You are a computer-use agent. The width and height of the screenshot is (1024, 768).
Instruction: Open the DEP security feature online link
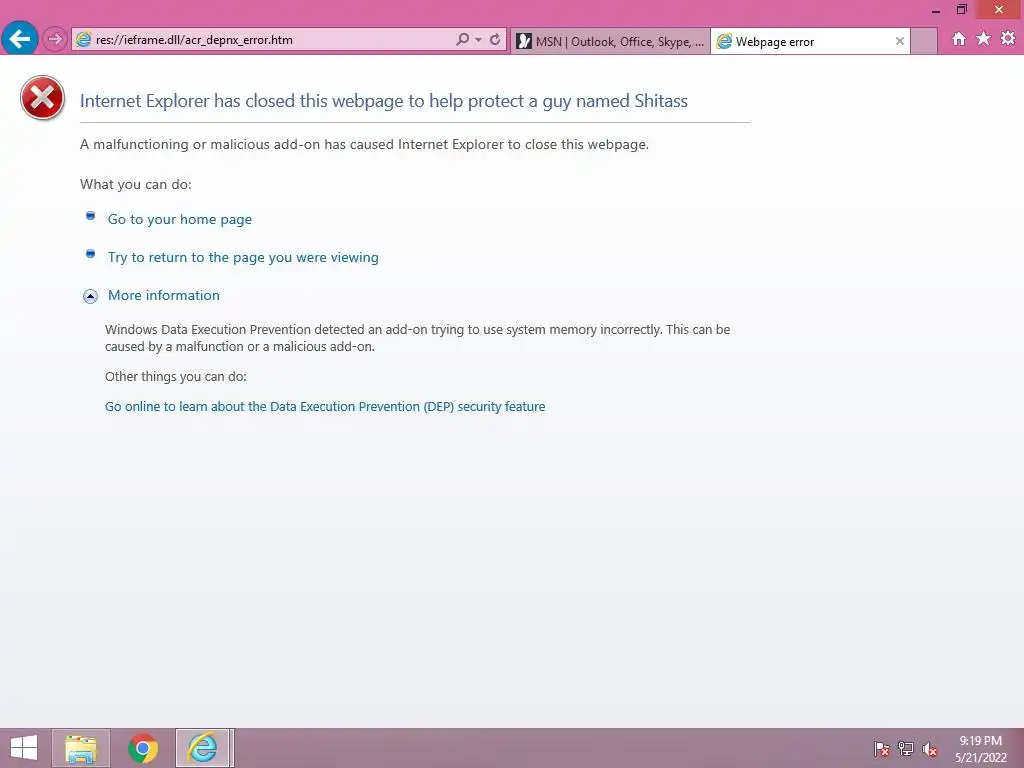point(325,406)
